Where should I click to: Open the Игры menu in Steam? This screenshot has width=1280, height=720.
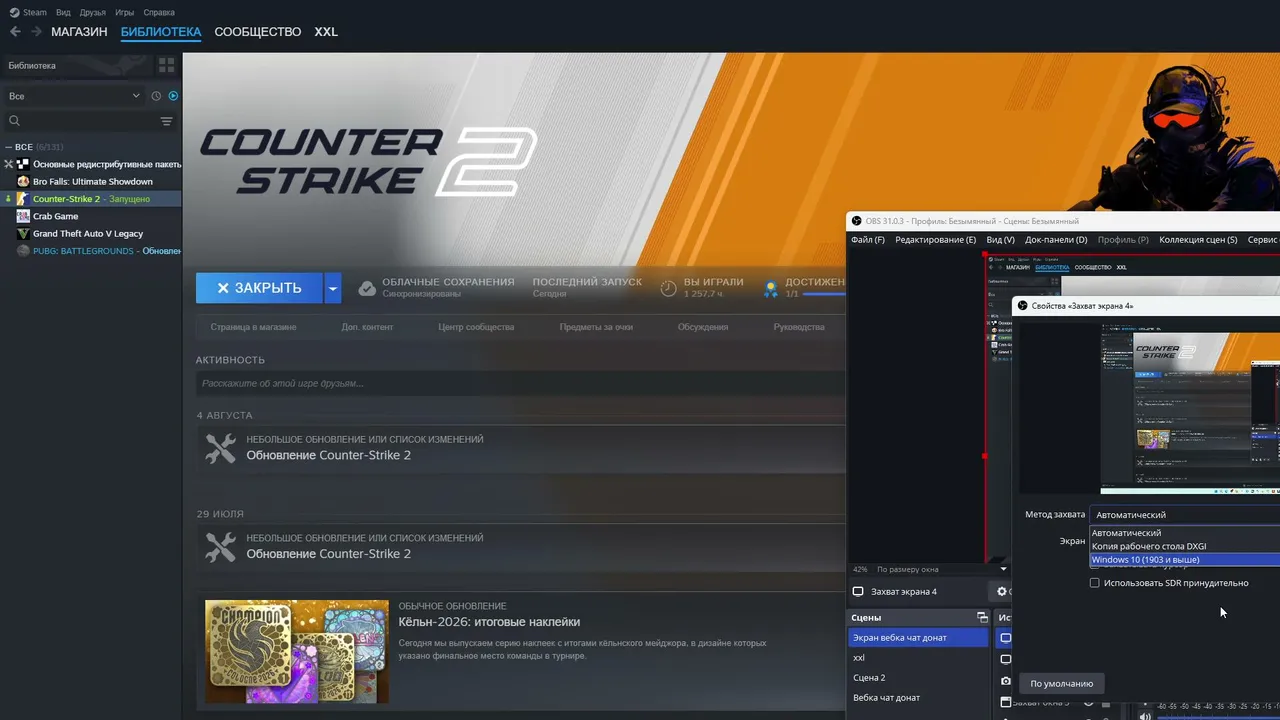coord(125,13)
